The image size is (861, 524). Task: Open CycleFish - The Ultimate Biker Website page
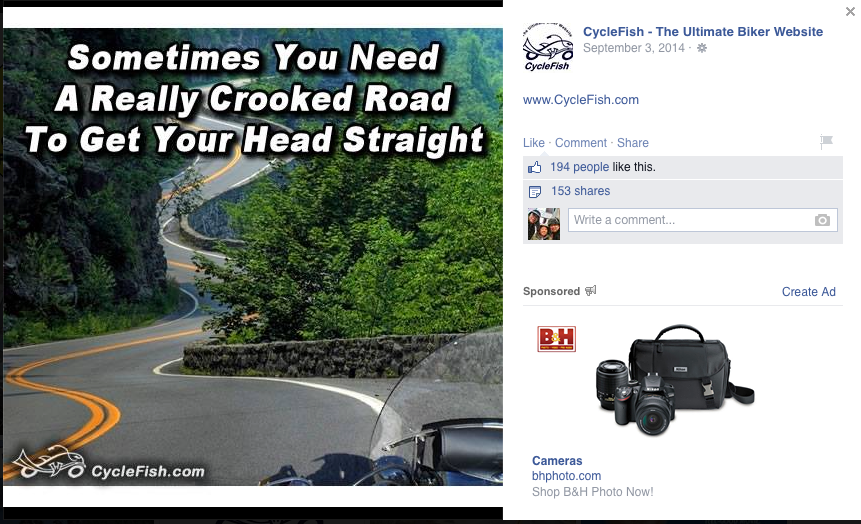pos(703,32)
